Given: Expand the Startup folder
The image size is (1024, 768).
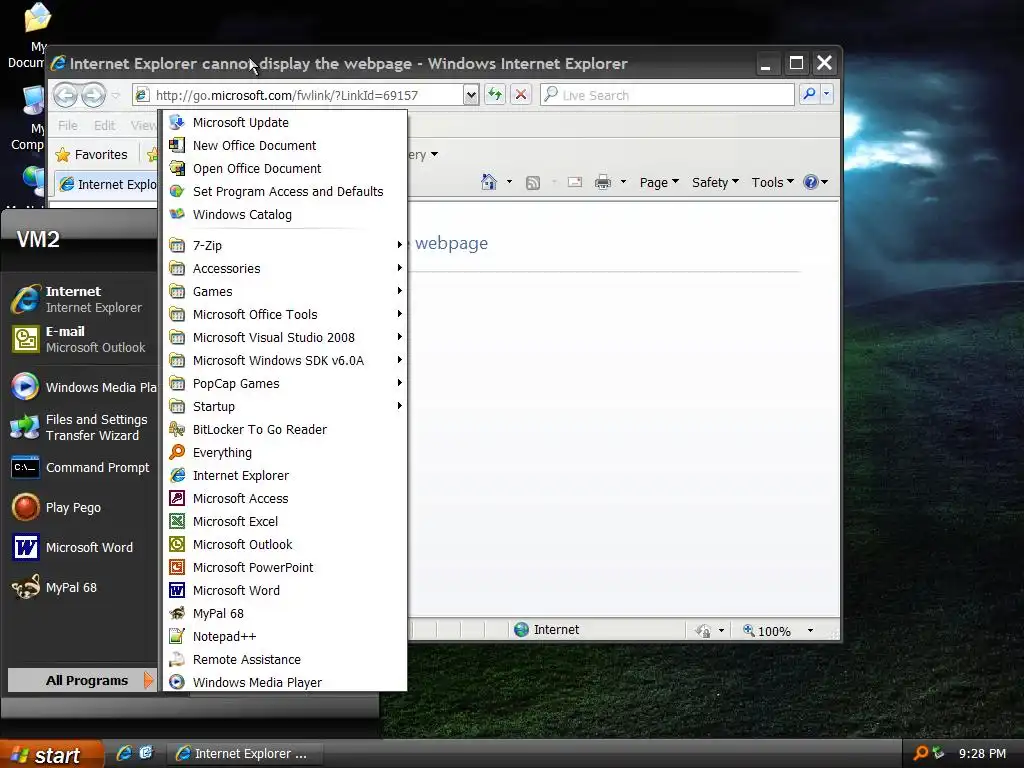Looking at the screenshot, I should point(285,406).
